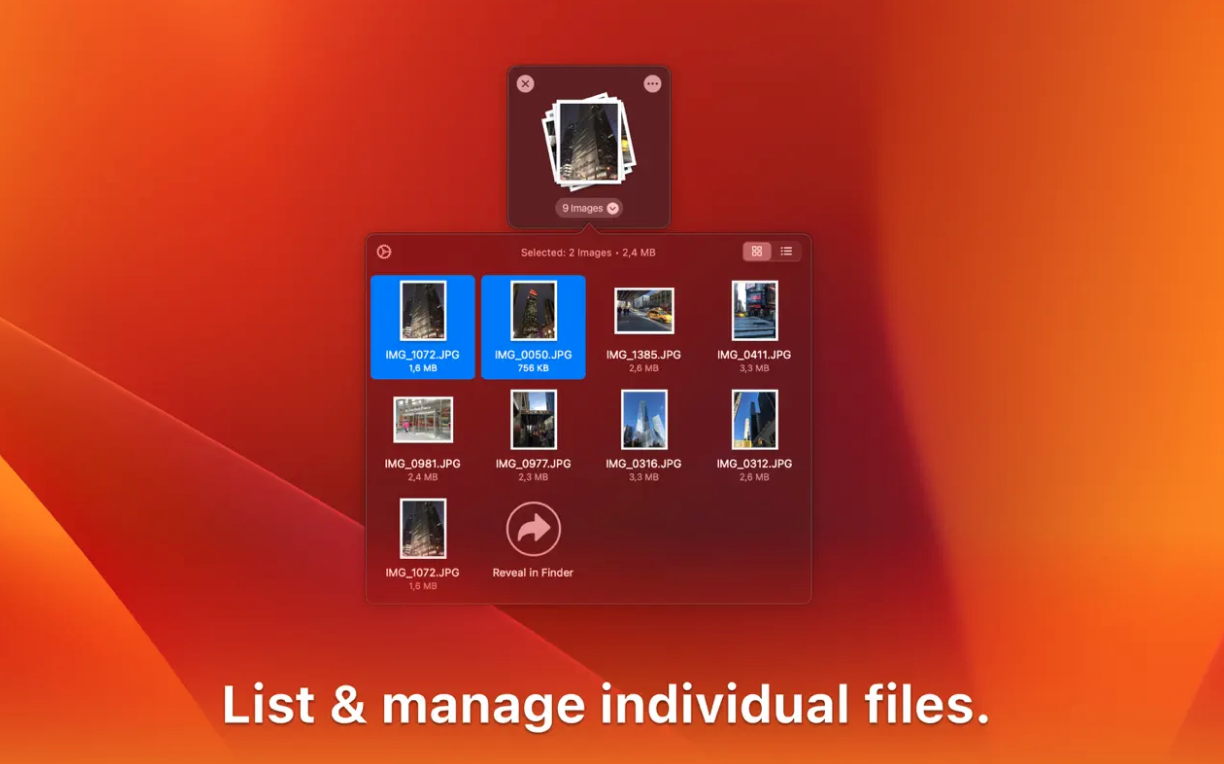Select the IMG_1385.JPG thumbnail
1224x764 pixels.
tap(644, 311)
